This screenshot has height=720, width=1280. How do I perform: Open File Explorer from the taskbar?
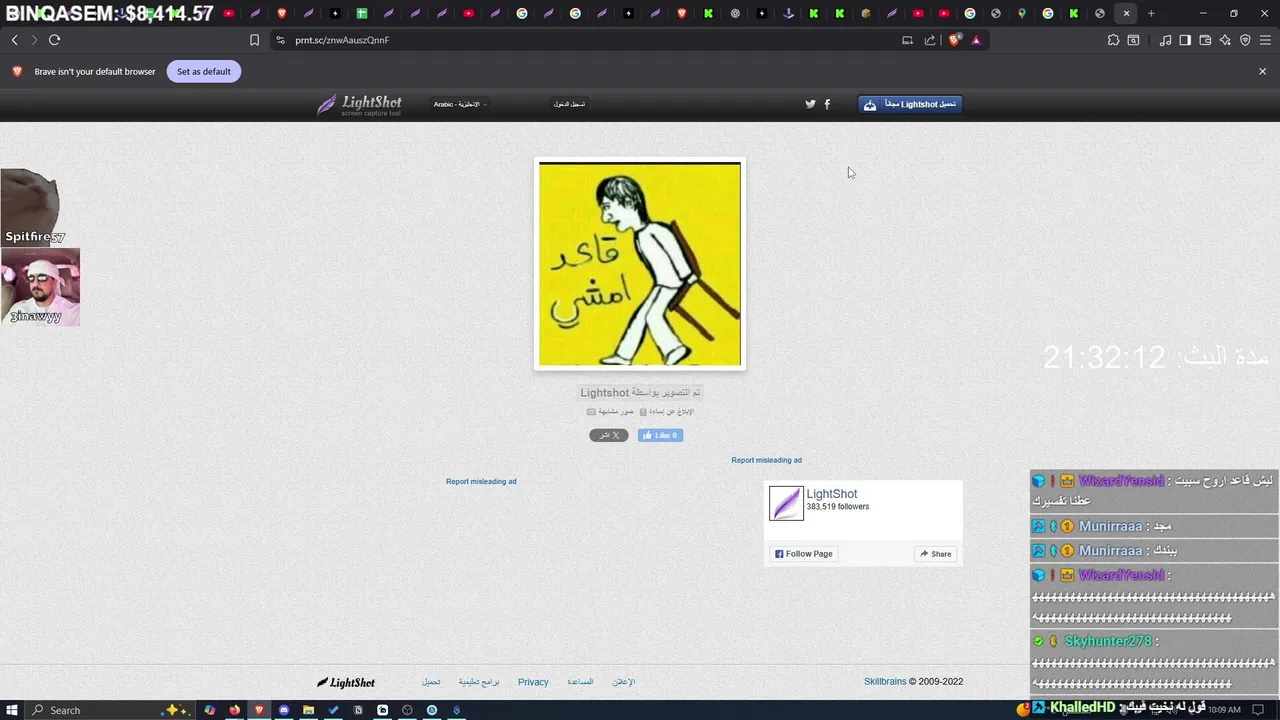coord(308,710)
